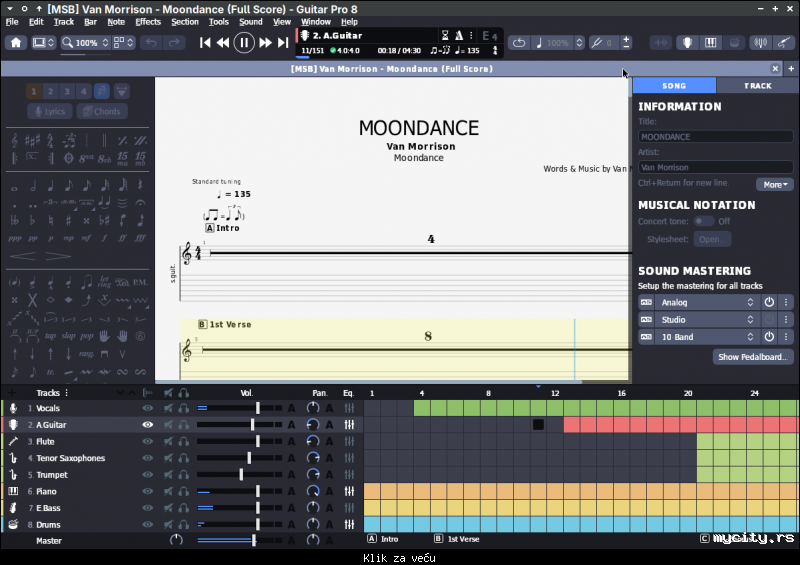Undo the last action

pos(151,43)
